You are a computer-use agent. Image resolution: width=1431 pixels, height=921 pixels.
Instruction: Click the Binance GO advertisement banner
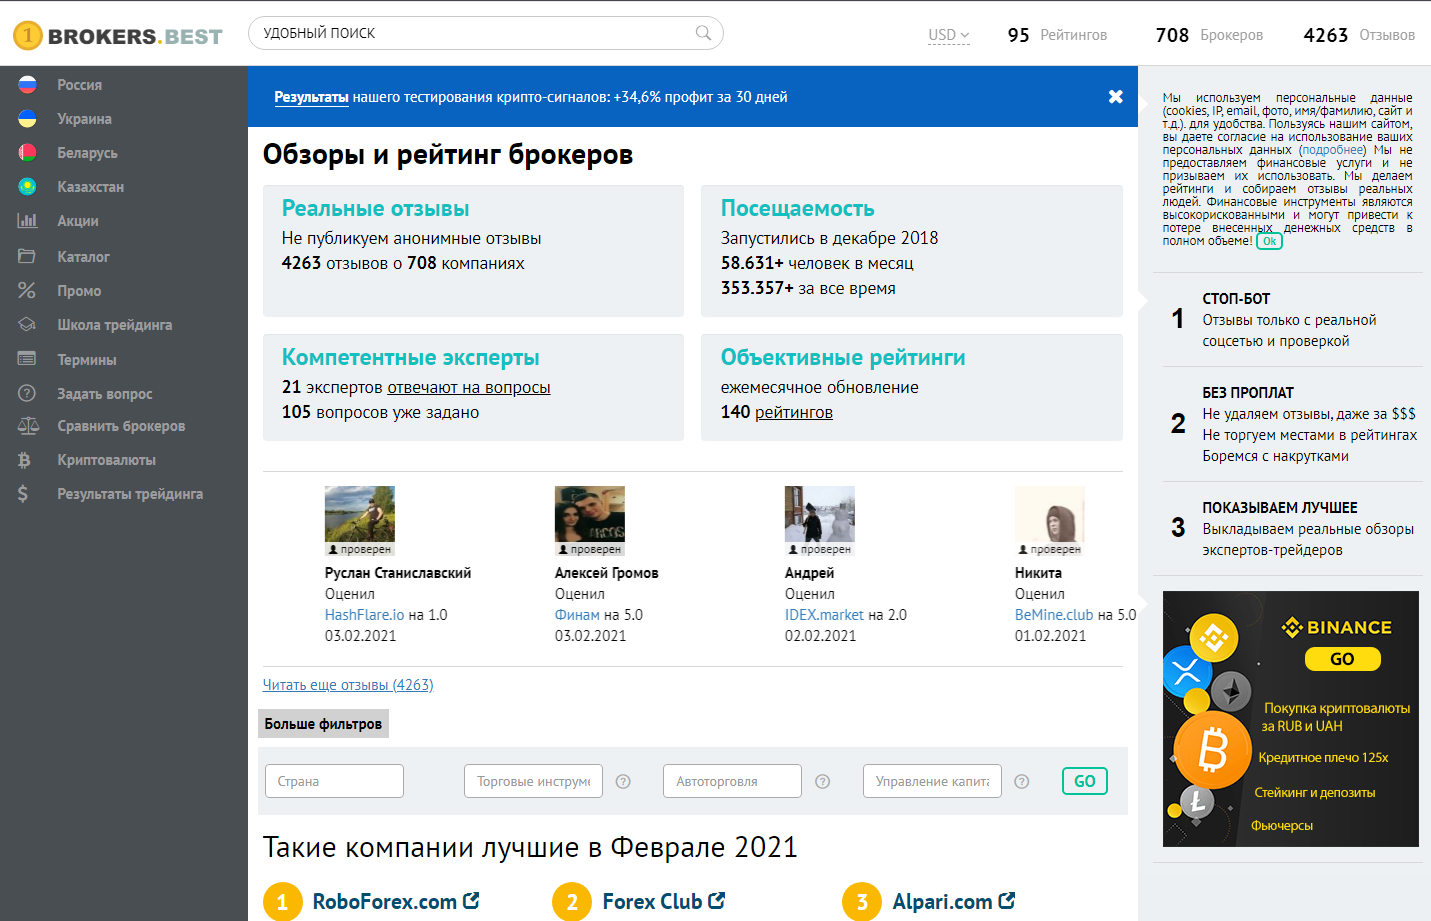click(1290, 719)
